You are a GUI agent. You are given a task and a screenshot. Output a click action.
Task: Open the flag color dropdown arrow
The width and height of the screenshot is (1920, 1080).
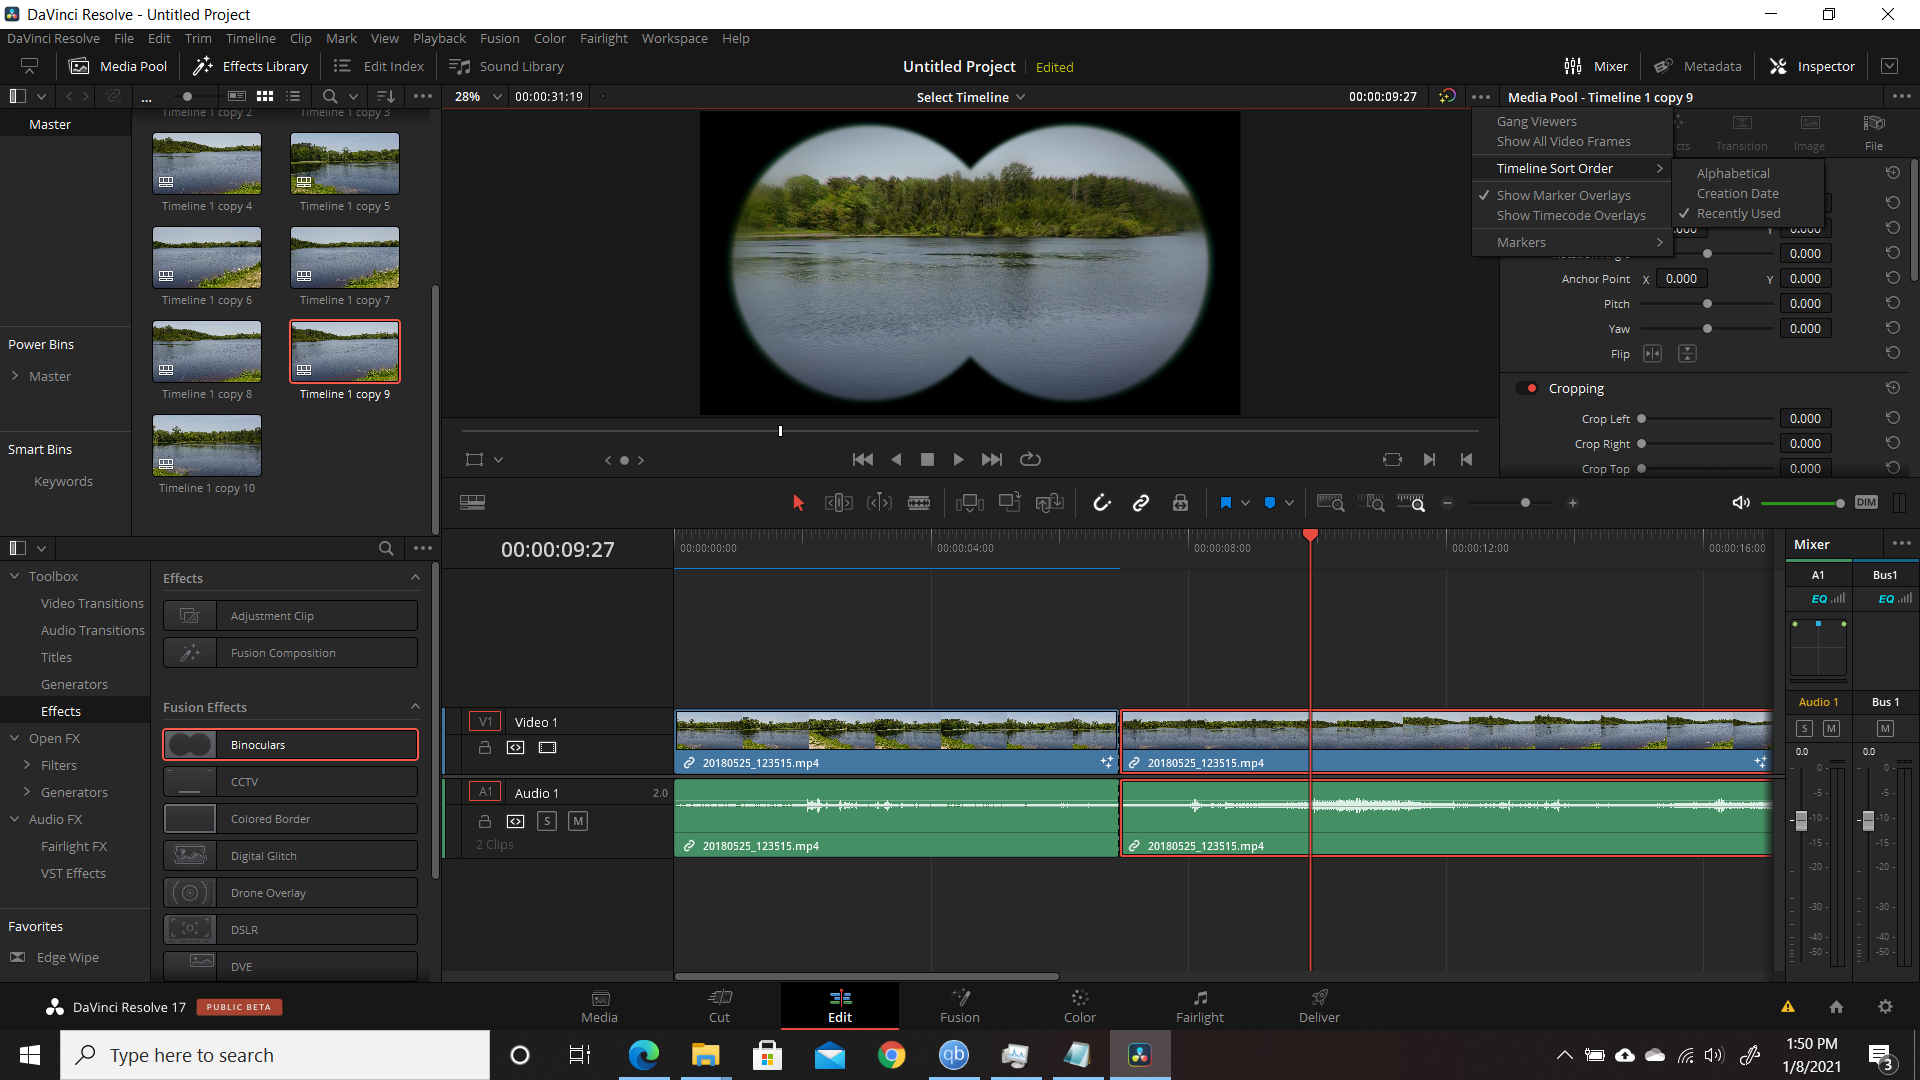point(1245,503)
